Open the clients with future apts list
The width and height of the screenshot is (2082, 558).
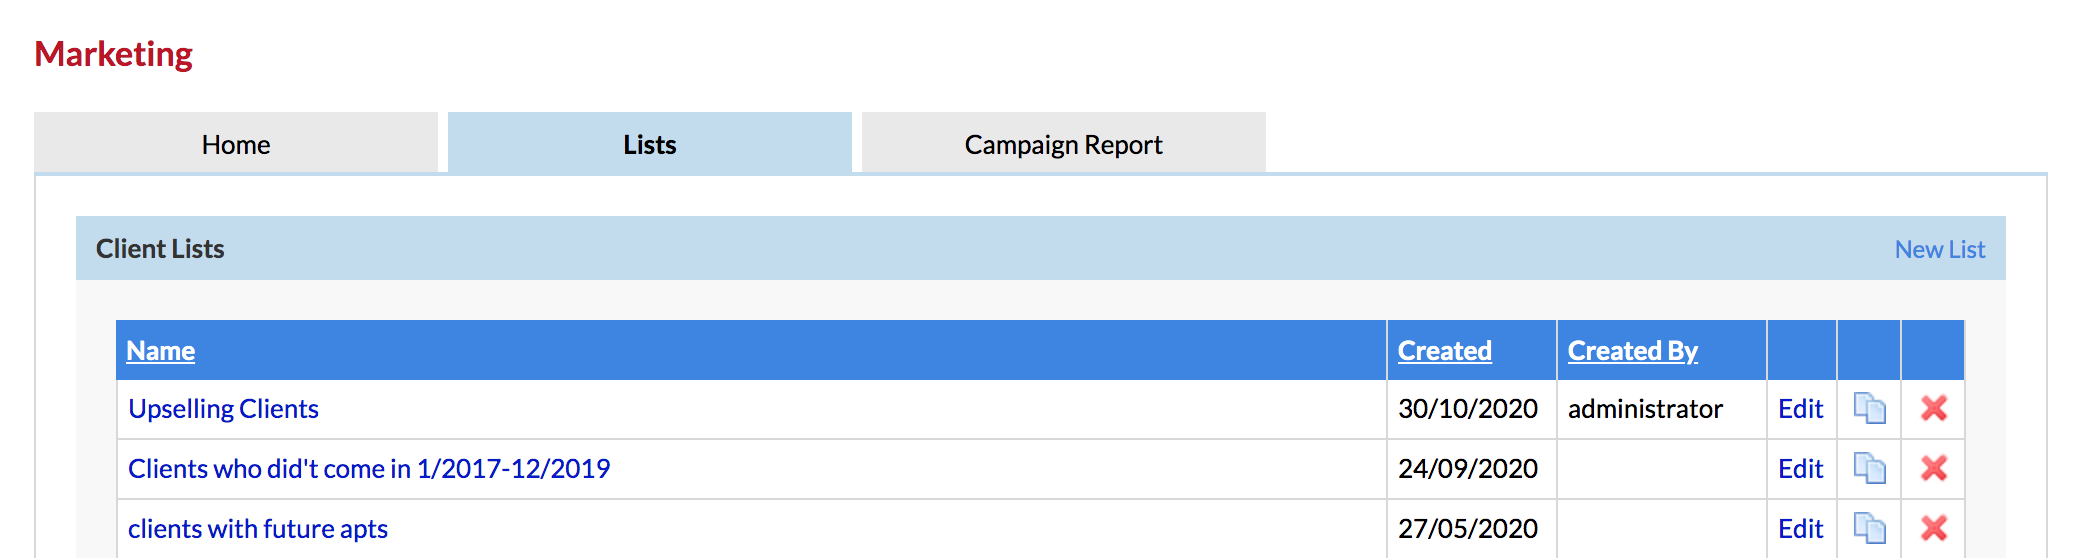pyautogui.click(x=258, y=529)
